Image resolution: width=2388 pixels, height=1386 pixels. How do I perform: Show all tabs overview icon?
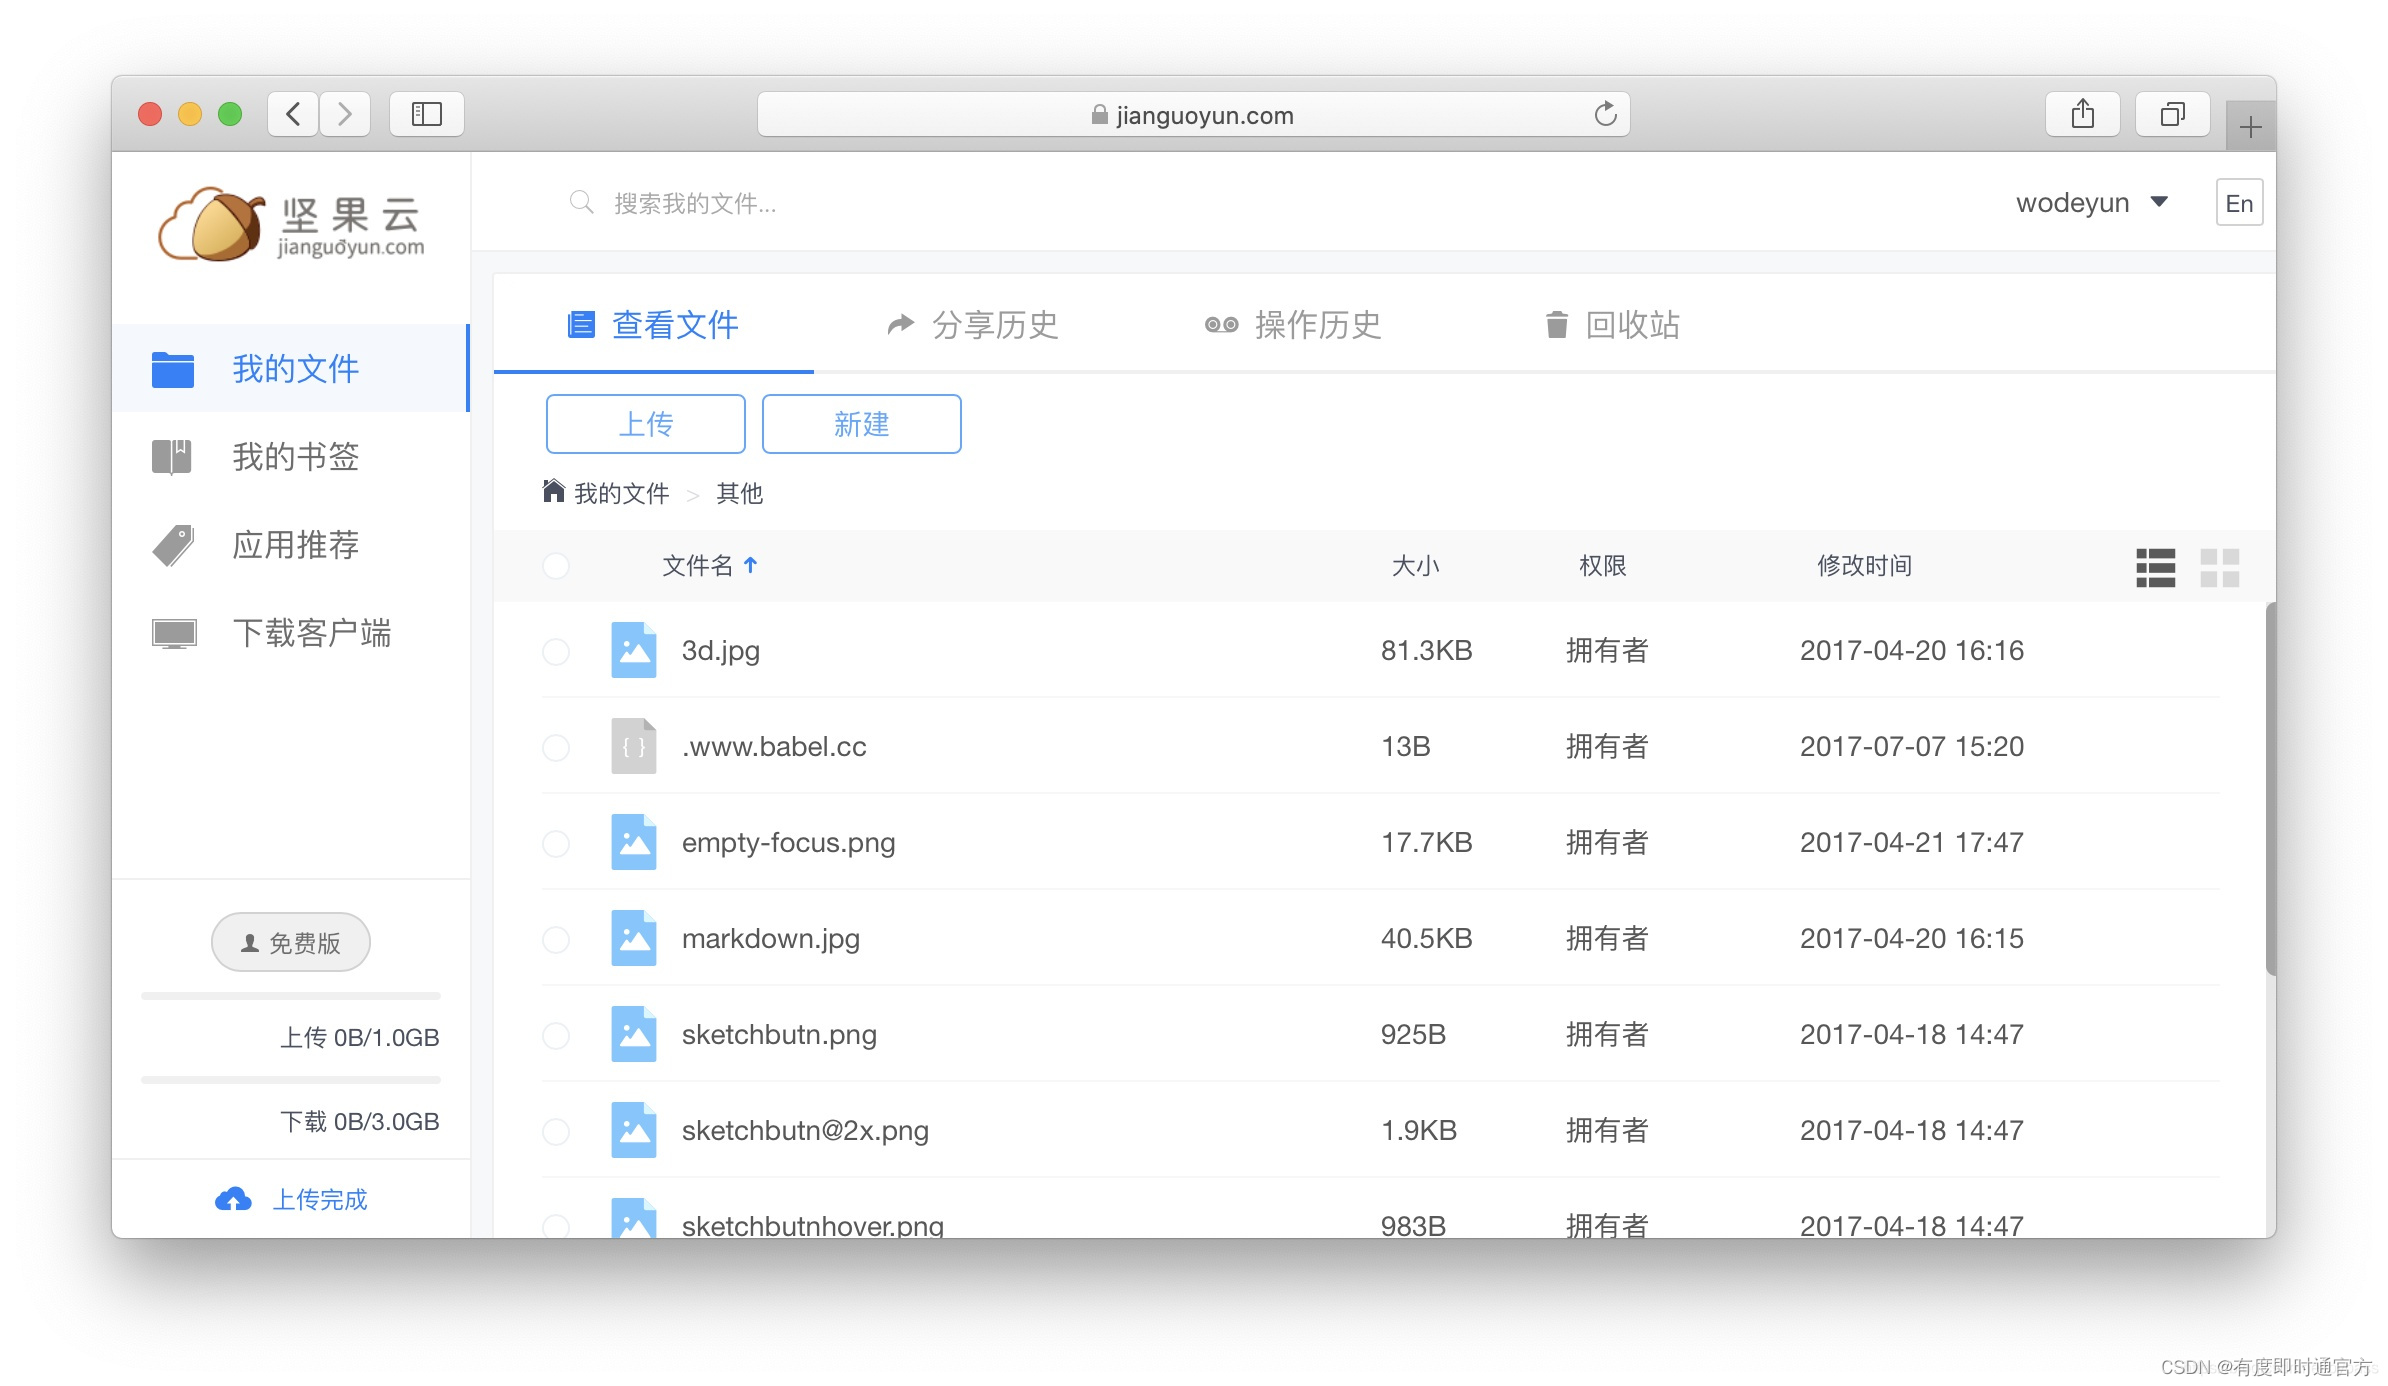(2172, 114)
